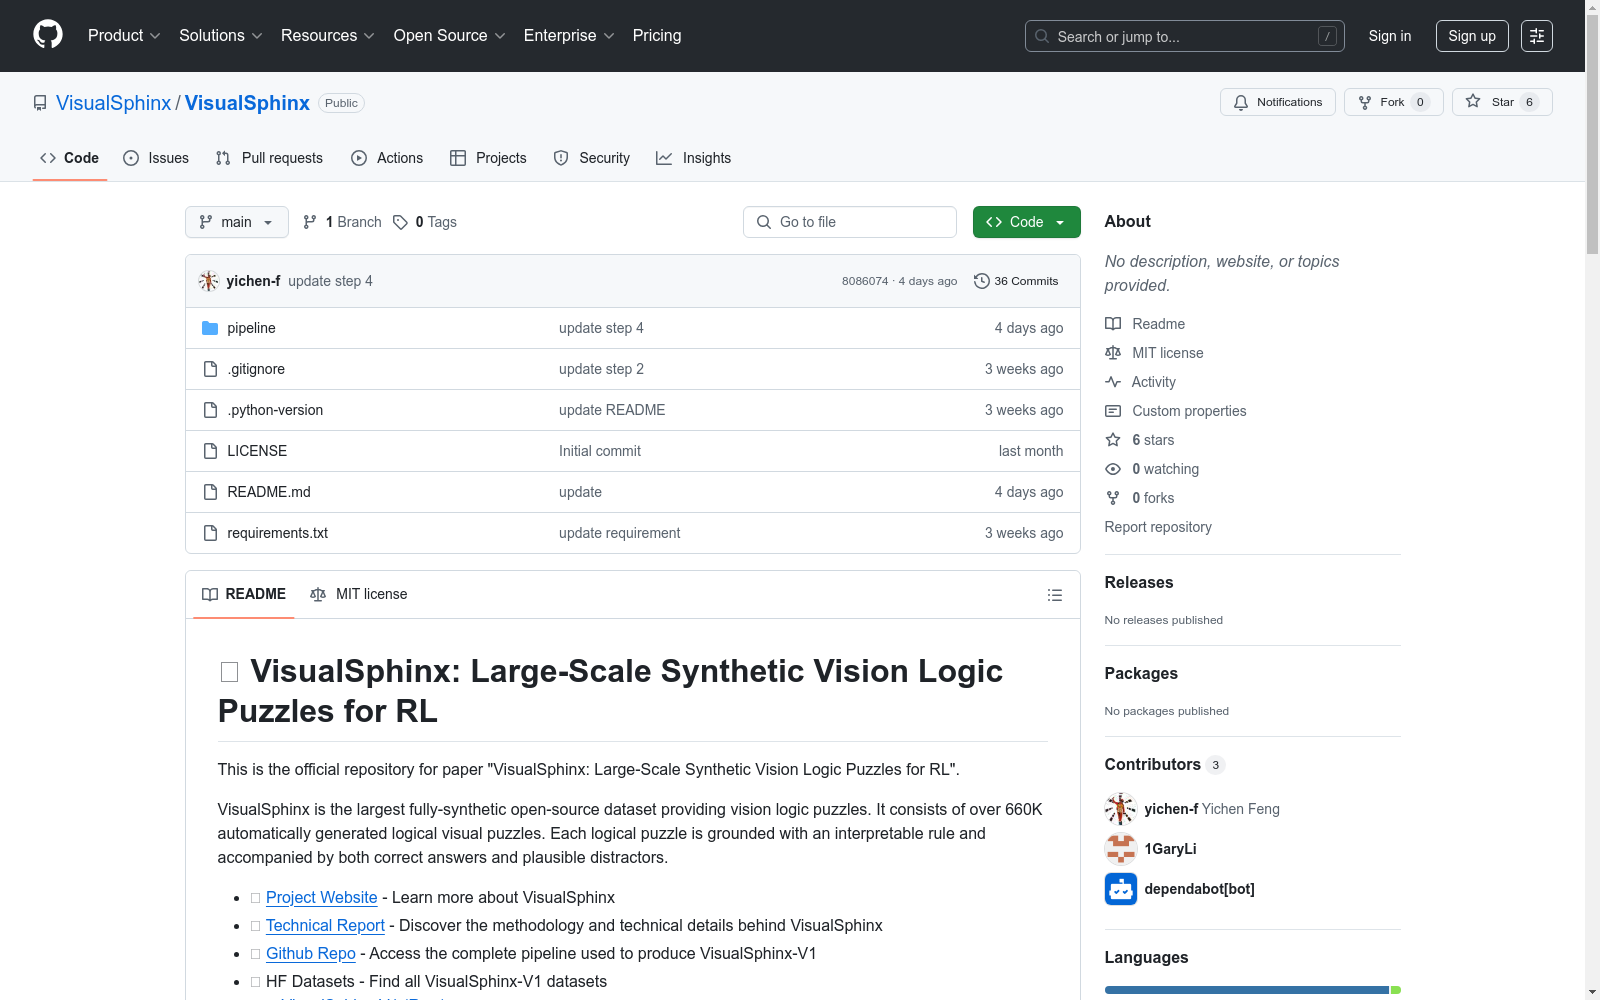This screenshot has height=1000, width=1600.
Task: Open the README outline list icon
Action: [1055, 595]
